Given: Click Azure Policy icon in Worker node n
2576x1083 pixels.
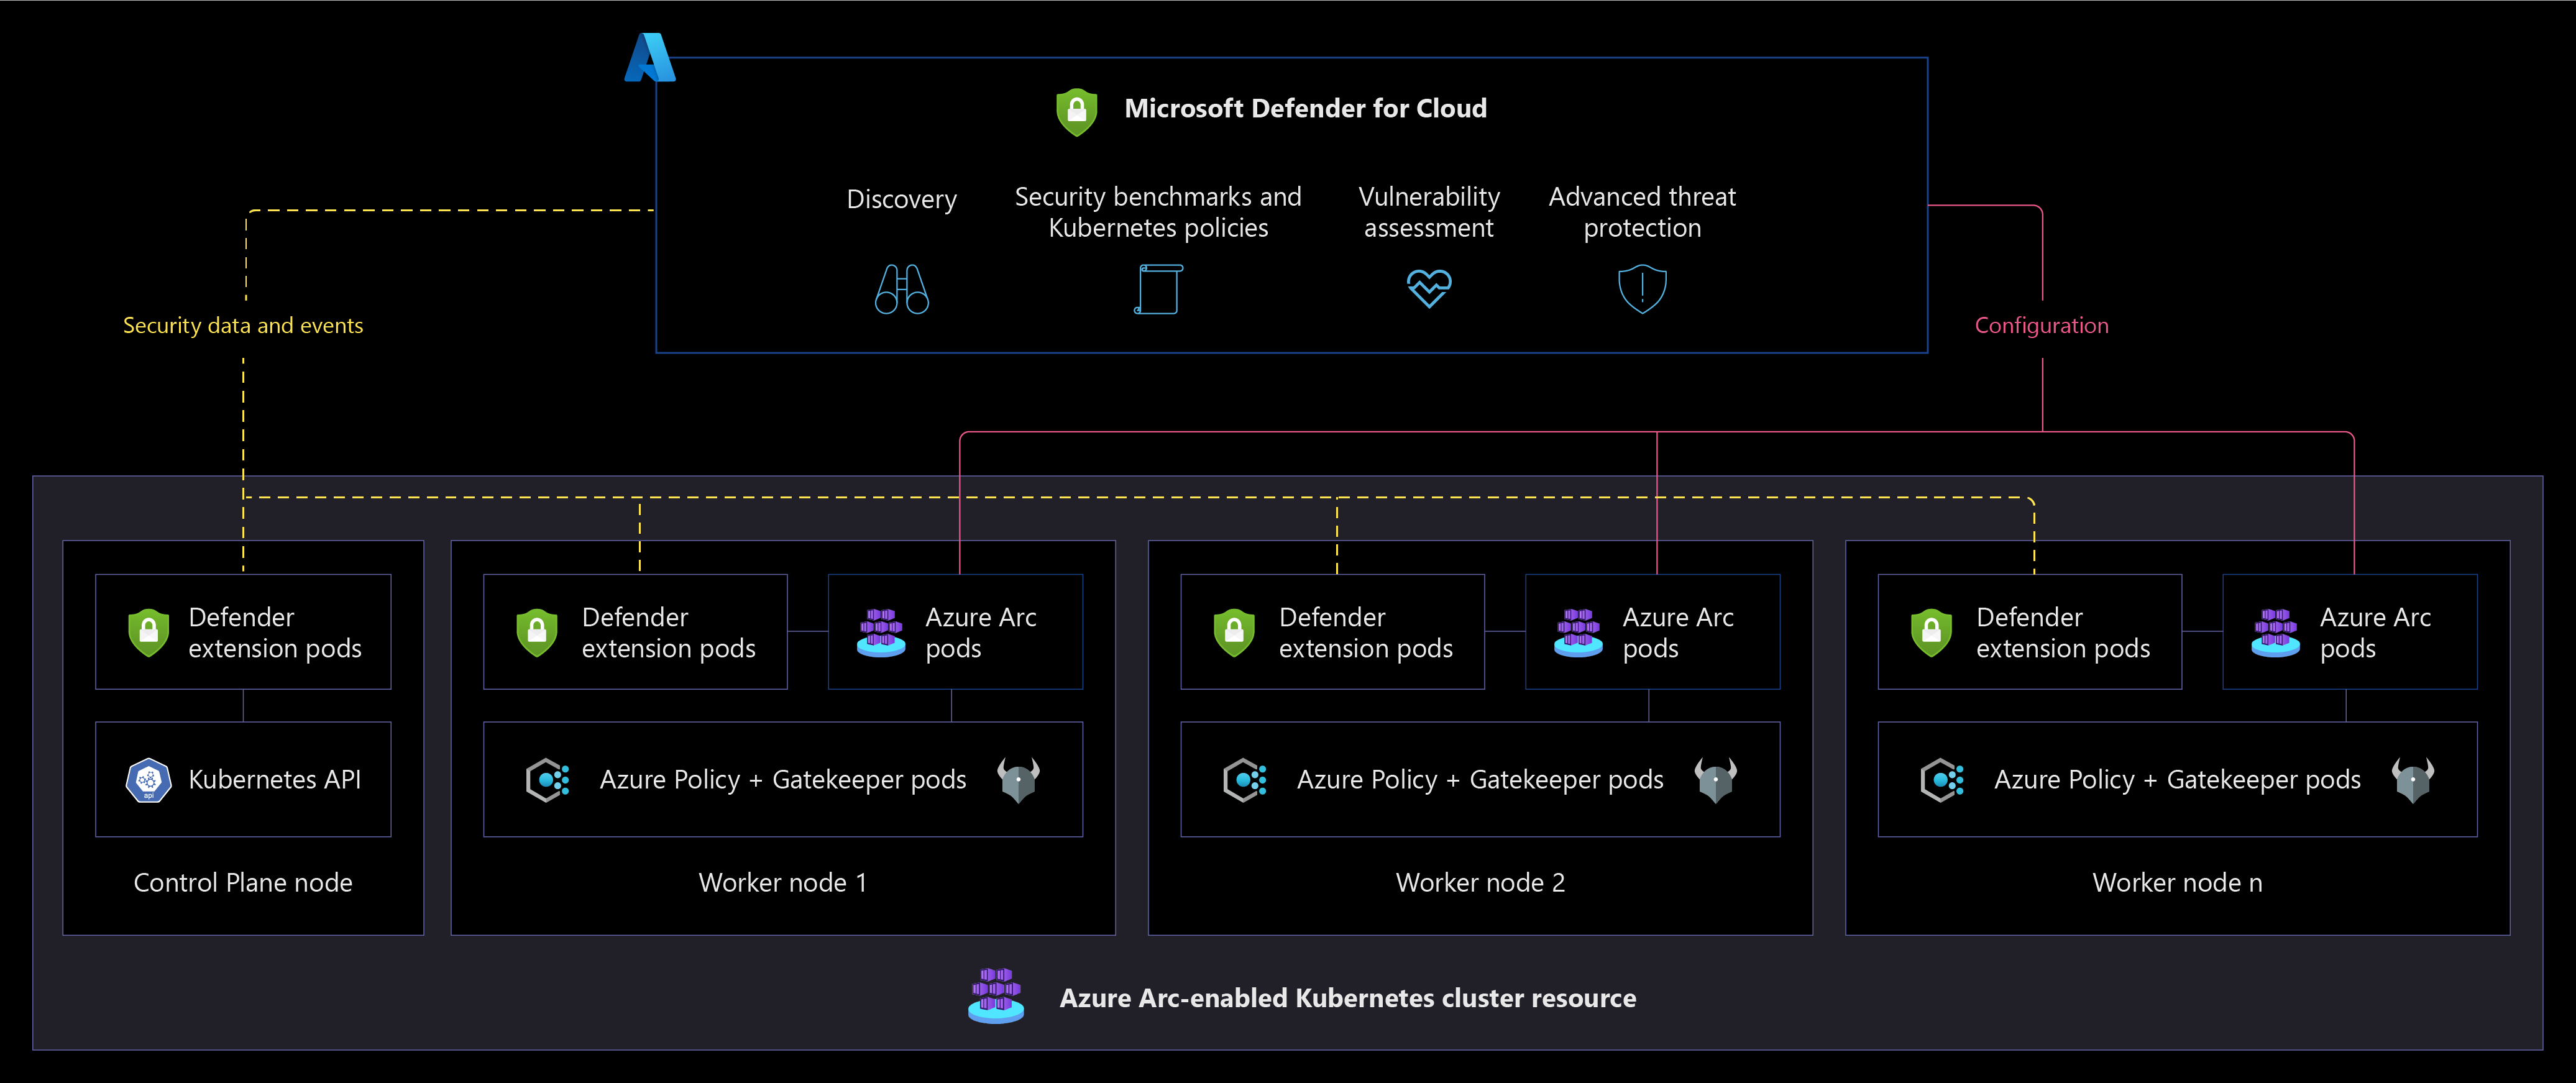Looking at the screenshot, I should 1942,780.
